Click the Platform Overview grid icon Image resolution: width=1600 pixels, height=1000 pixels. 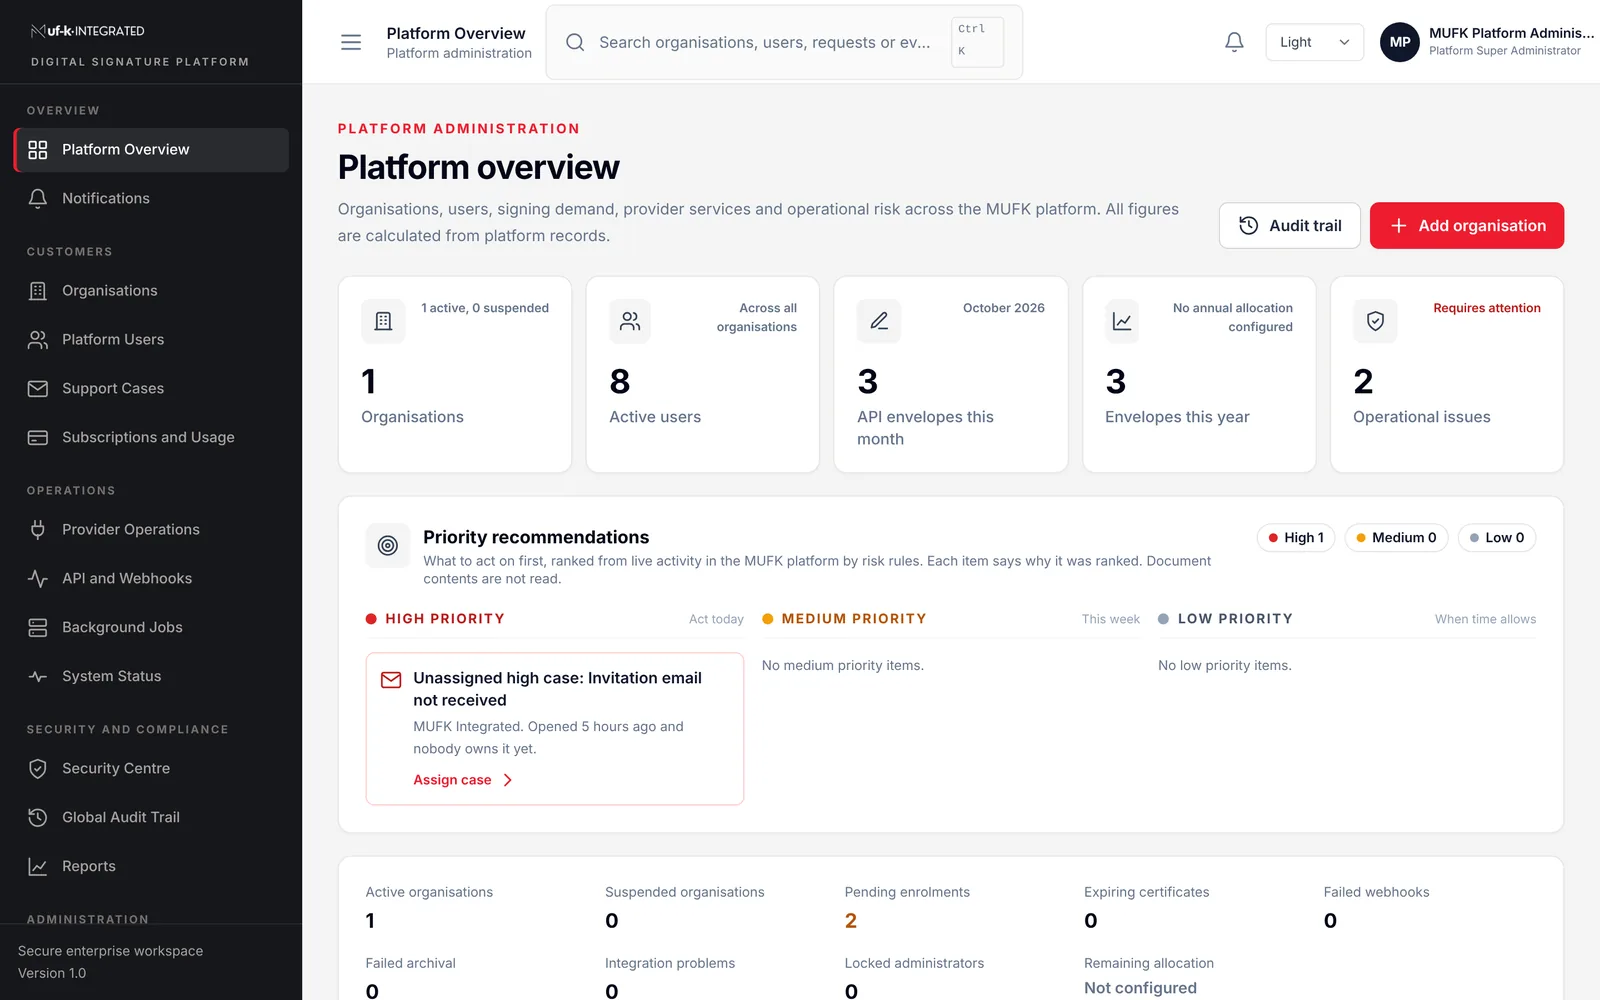click(38, 150)
